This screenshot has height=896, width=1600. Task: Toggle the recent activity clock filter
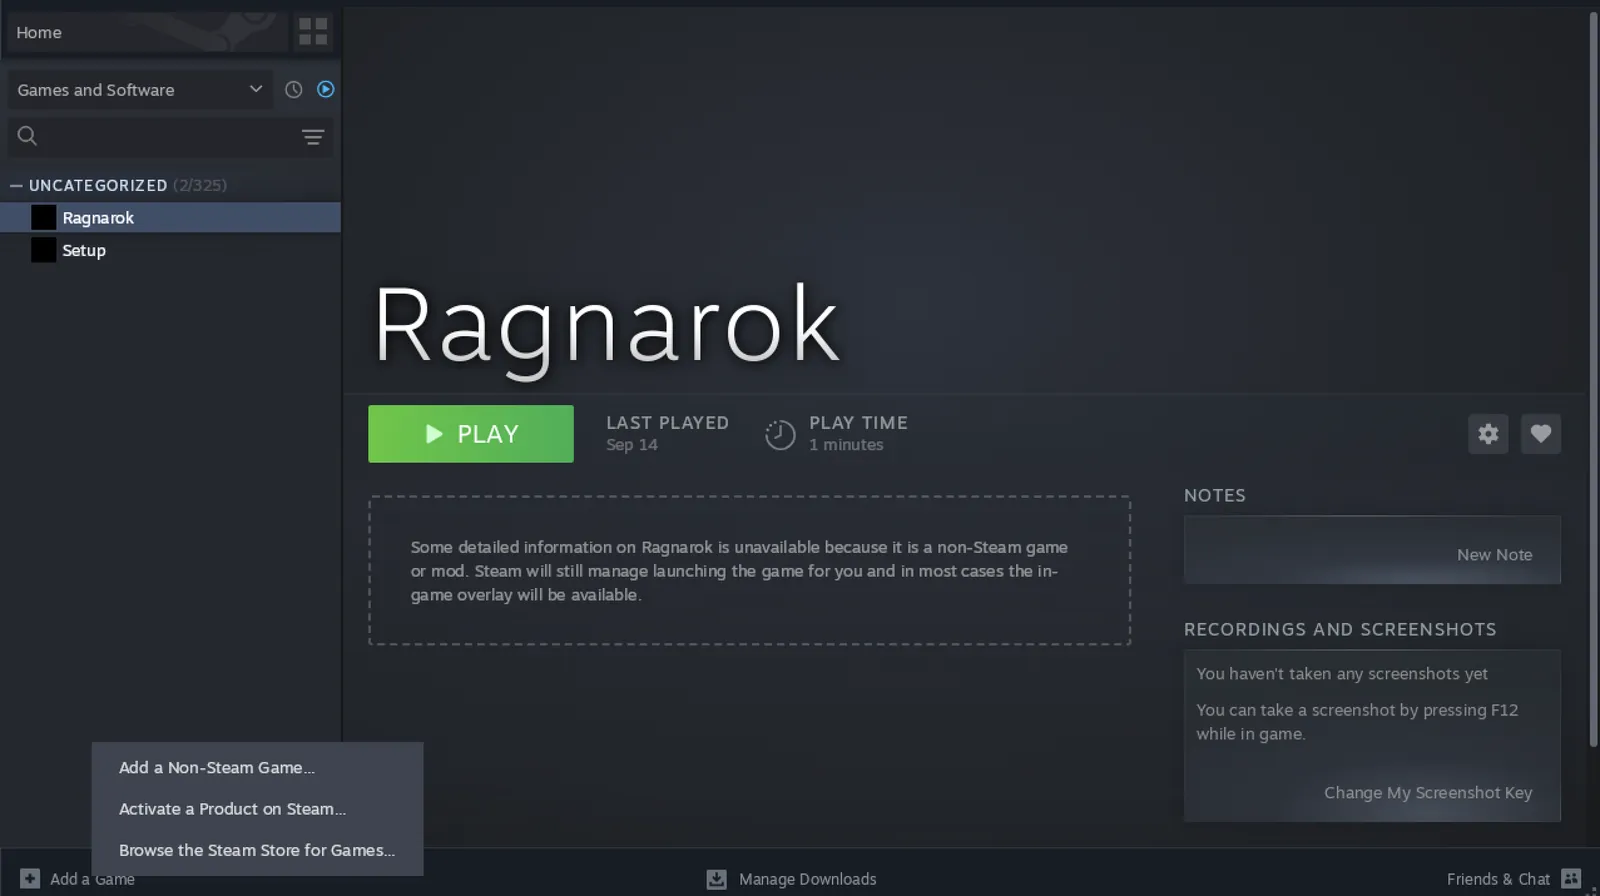click(293, 89)
